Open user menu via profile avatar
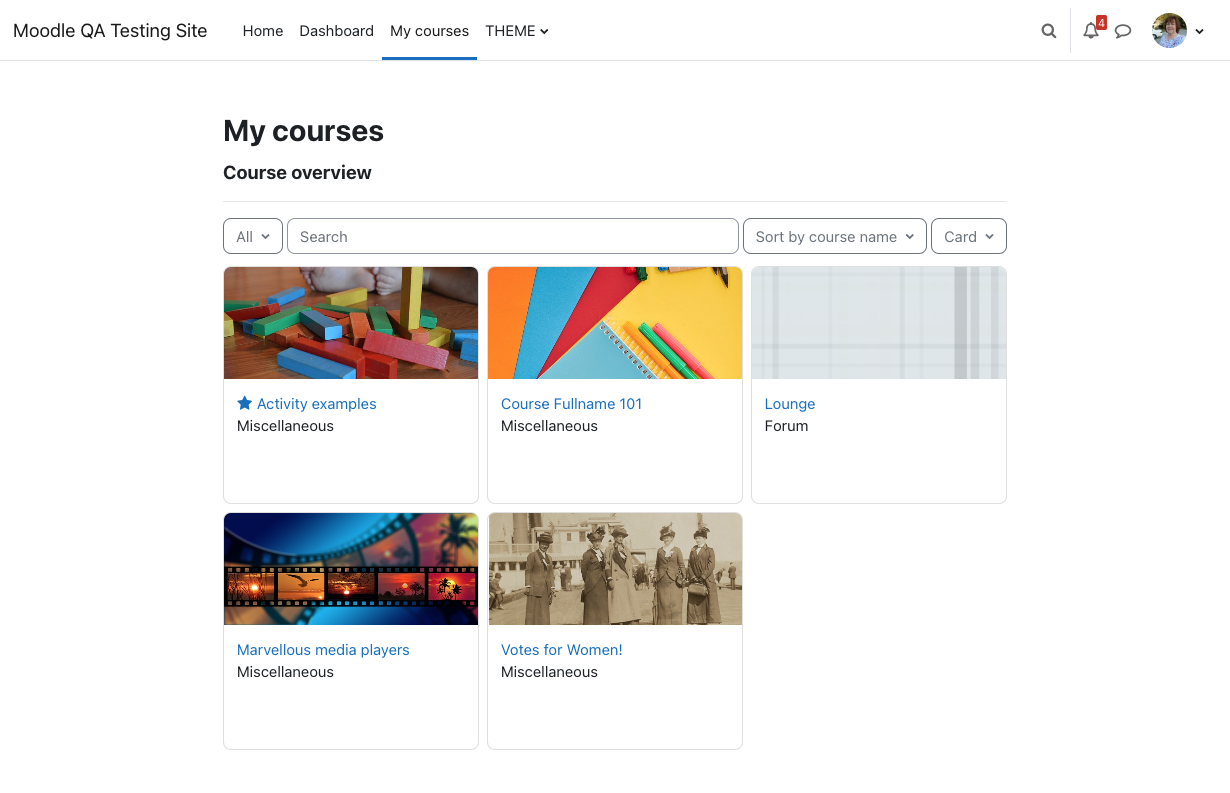The width and height of the screenshot is (1230, 793). coord(1169,31)
